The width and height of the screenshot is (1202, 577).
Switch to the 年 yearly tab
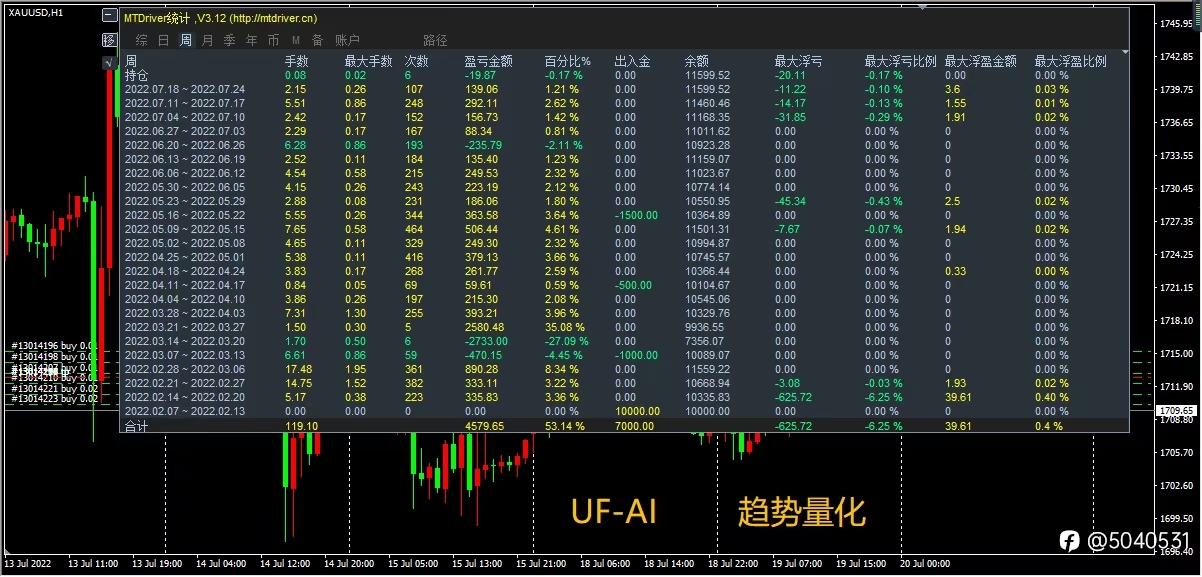click(x=251, y=40)
